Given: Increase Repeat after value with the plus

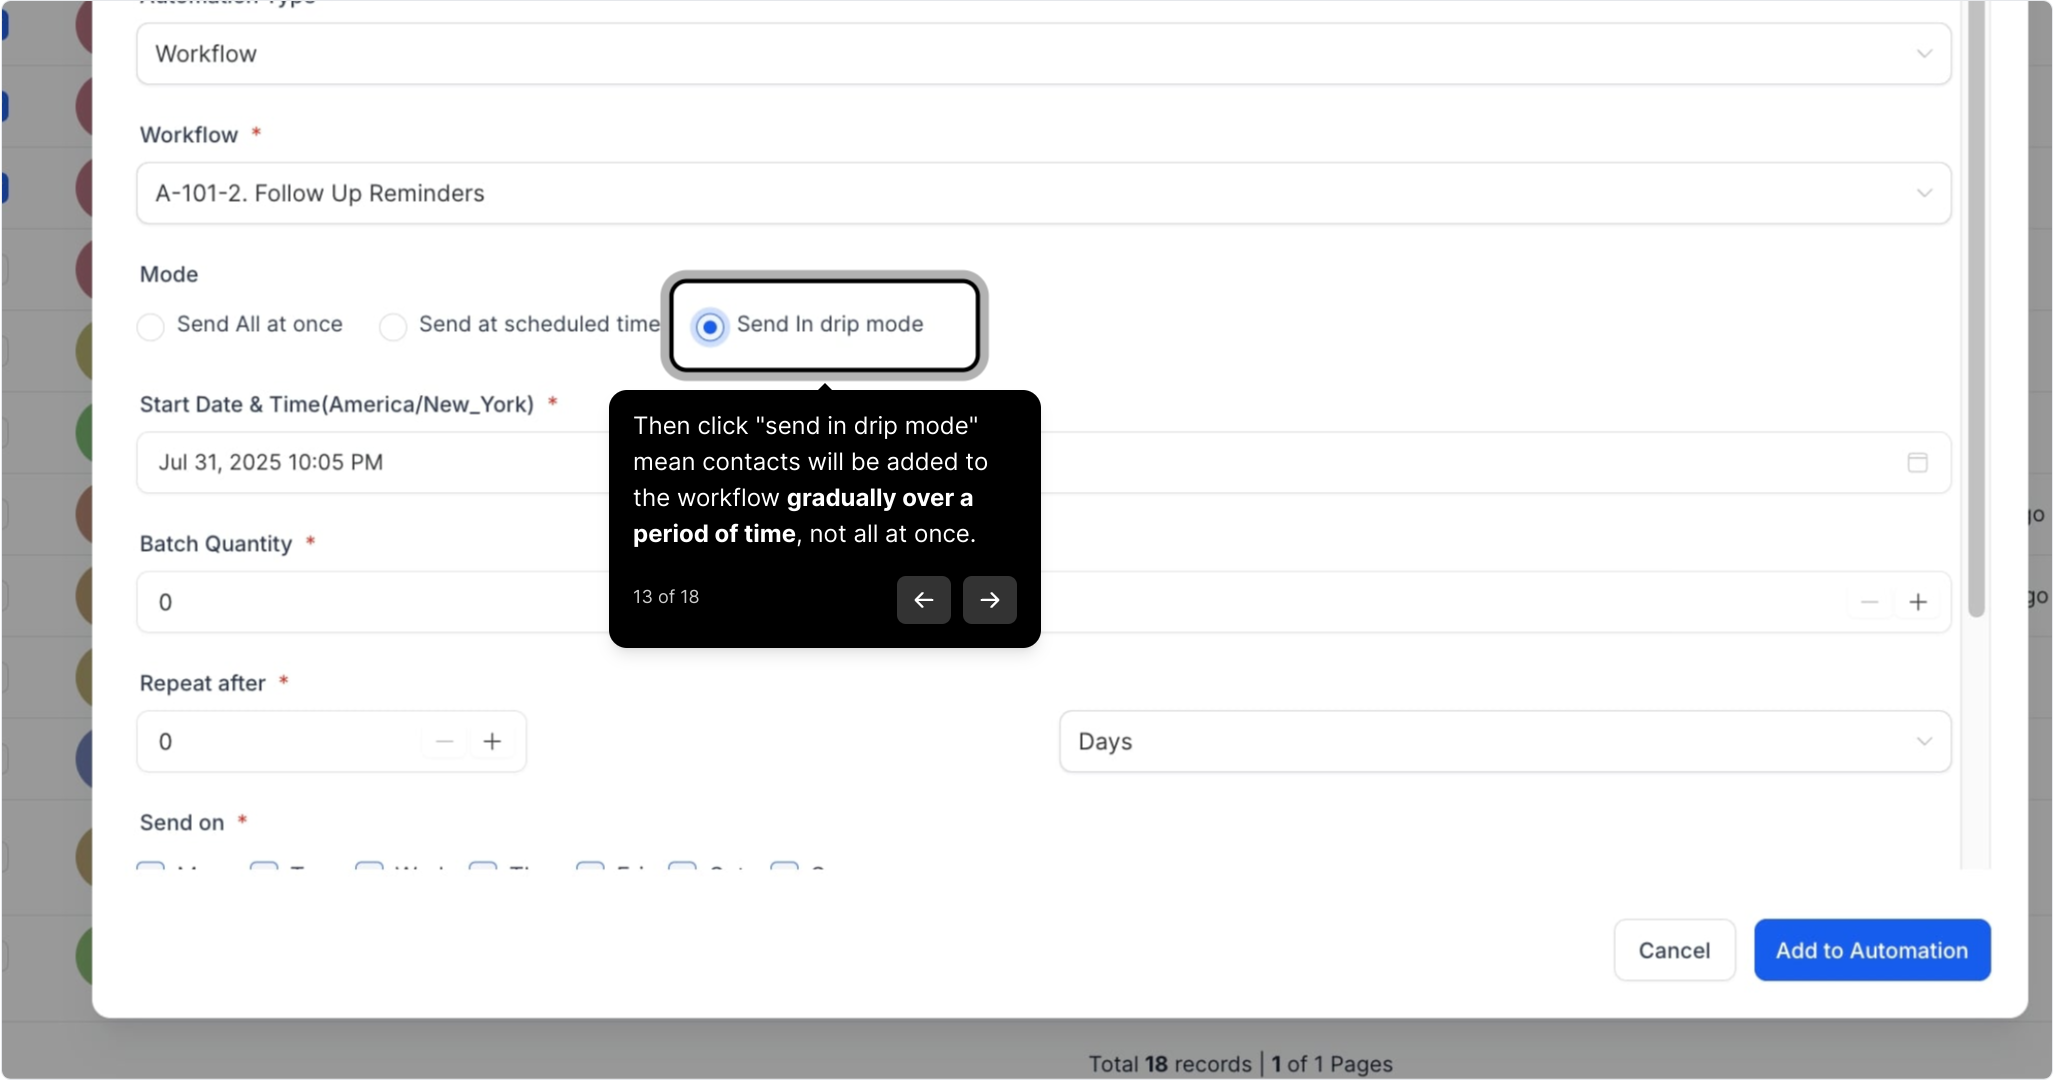Looking at the screenshot, I should click(492, 741).
